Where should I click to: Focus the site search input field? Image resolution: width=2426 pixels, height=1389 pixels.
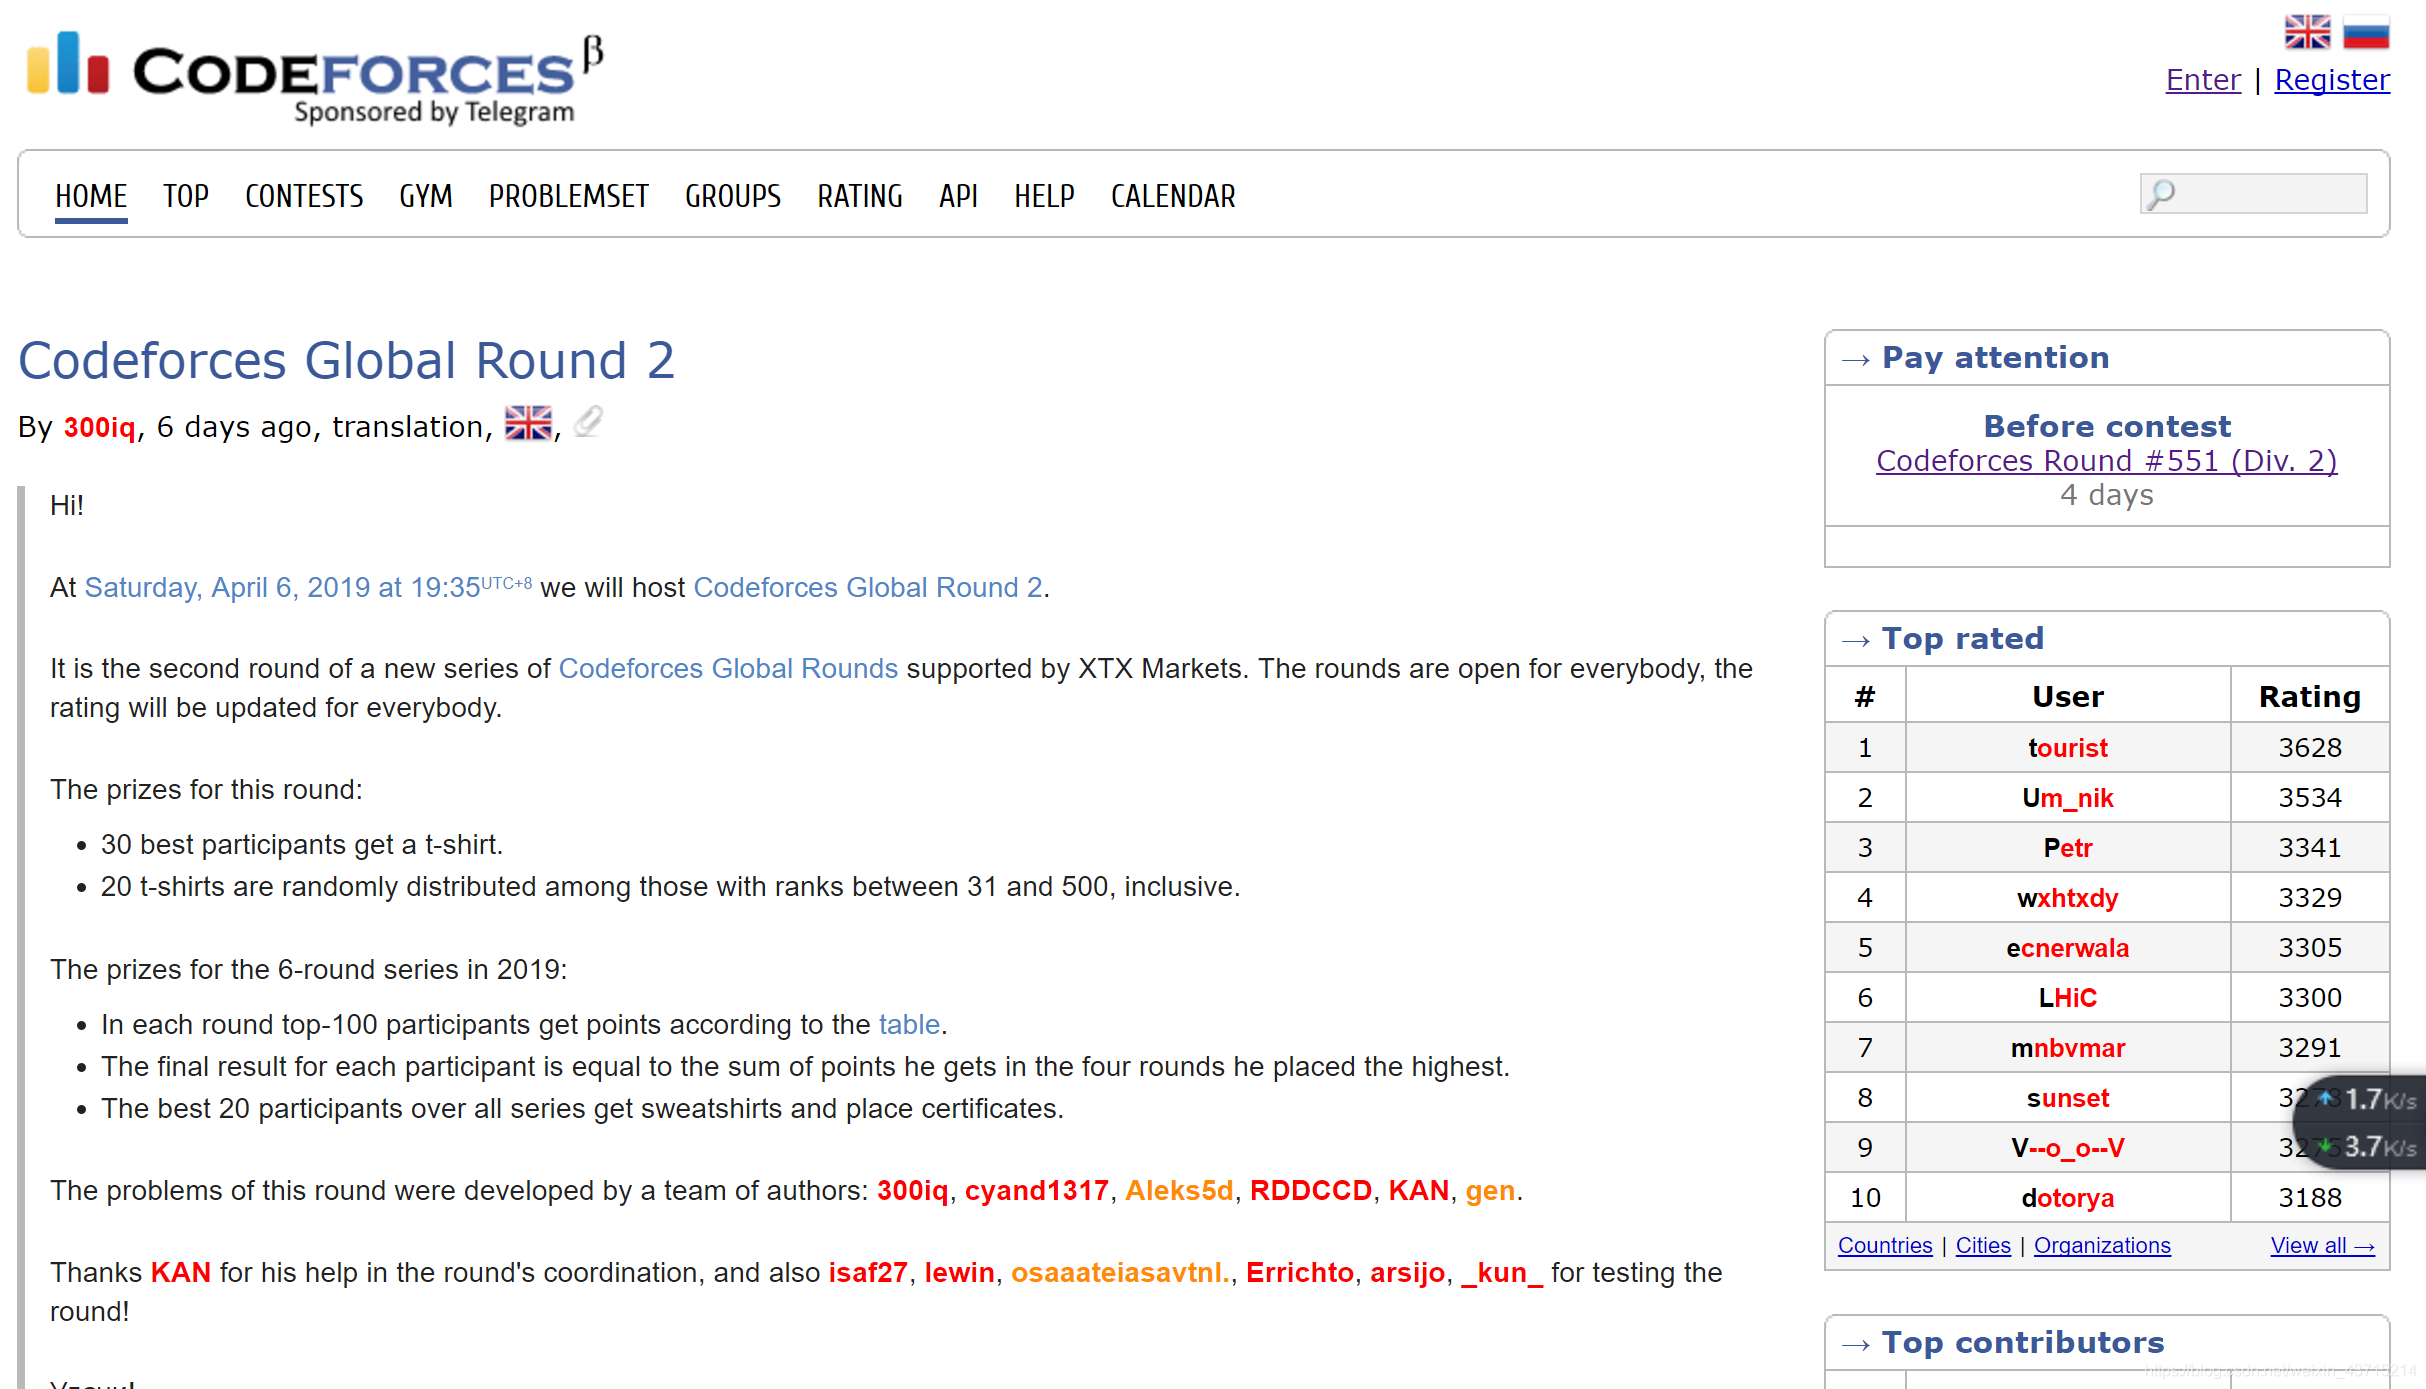click(x=2270, y=194)
